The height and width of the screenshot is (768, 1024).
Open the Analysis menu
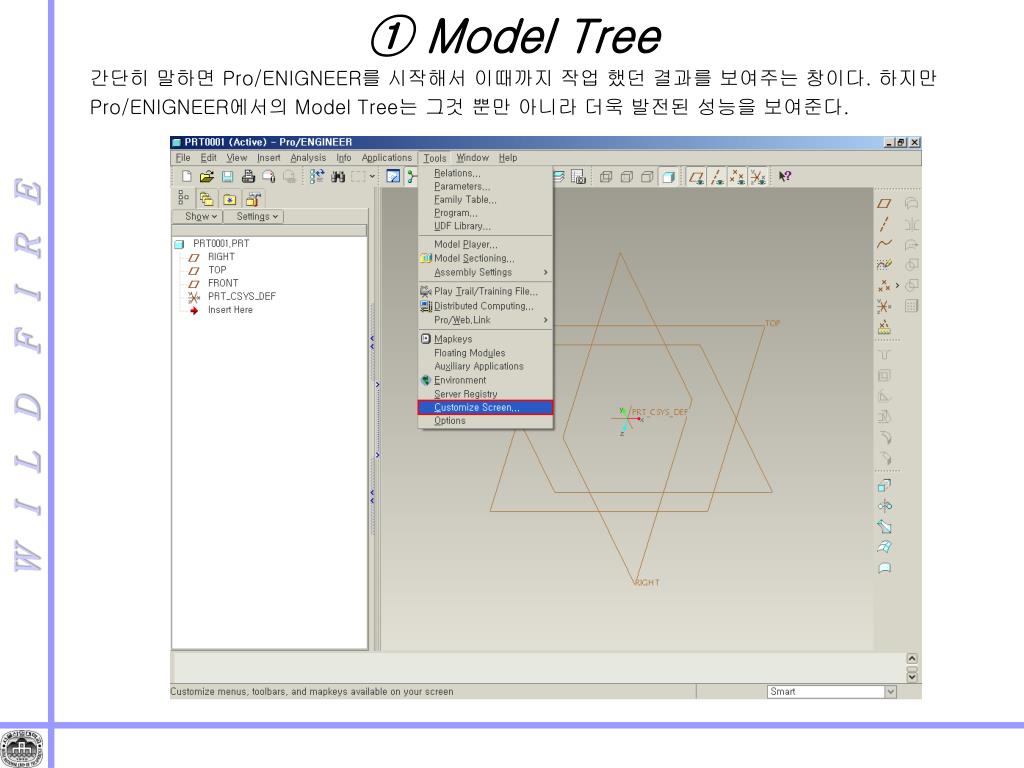(x=308, y=158)
